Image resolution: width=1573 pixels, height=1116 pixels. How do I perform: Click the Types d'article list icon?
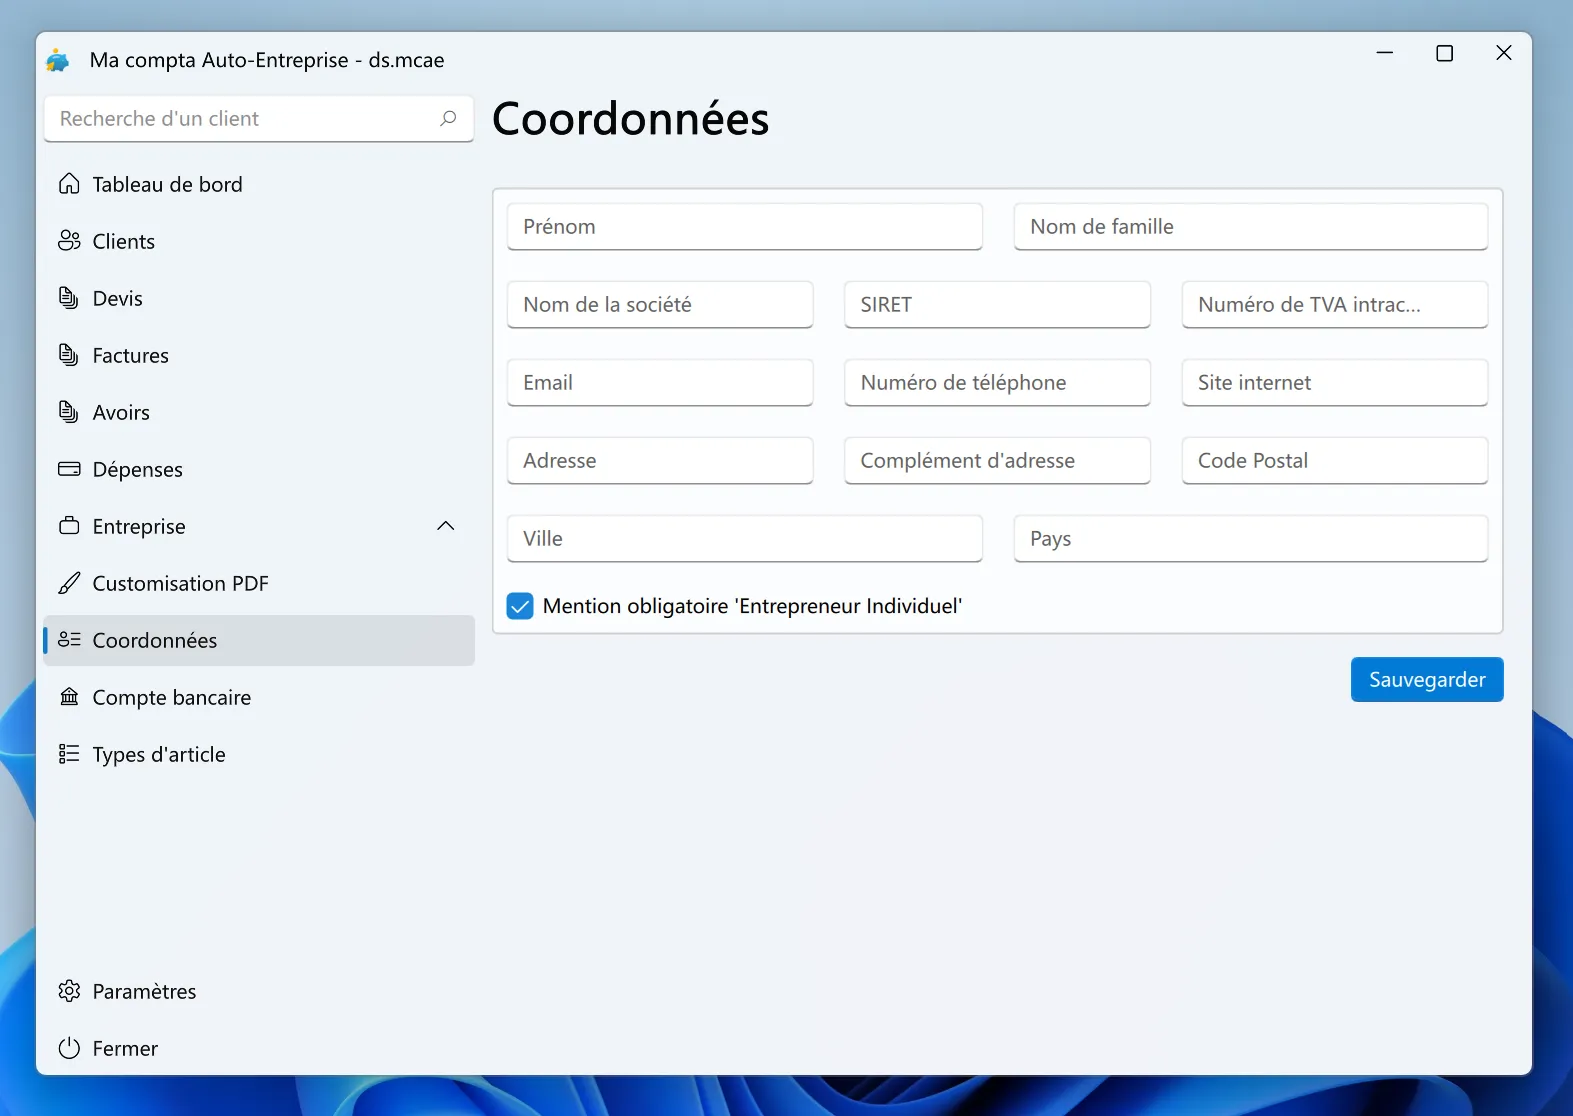pos(69,754)
